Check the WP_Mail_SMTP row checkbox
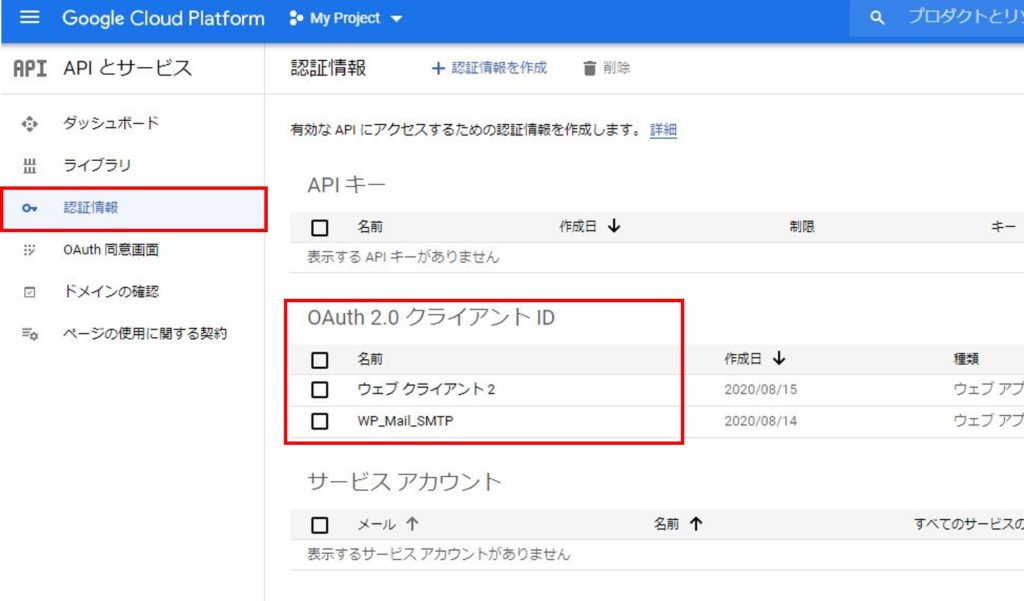Image resolution: width=1024 pixels, height=601 pixels. (x=319, y=421)
